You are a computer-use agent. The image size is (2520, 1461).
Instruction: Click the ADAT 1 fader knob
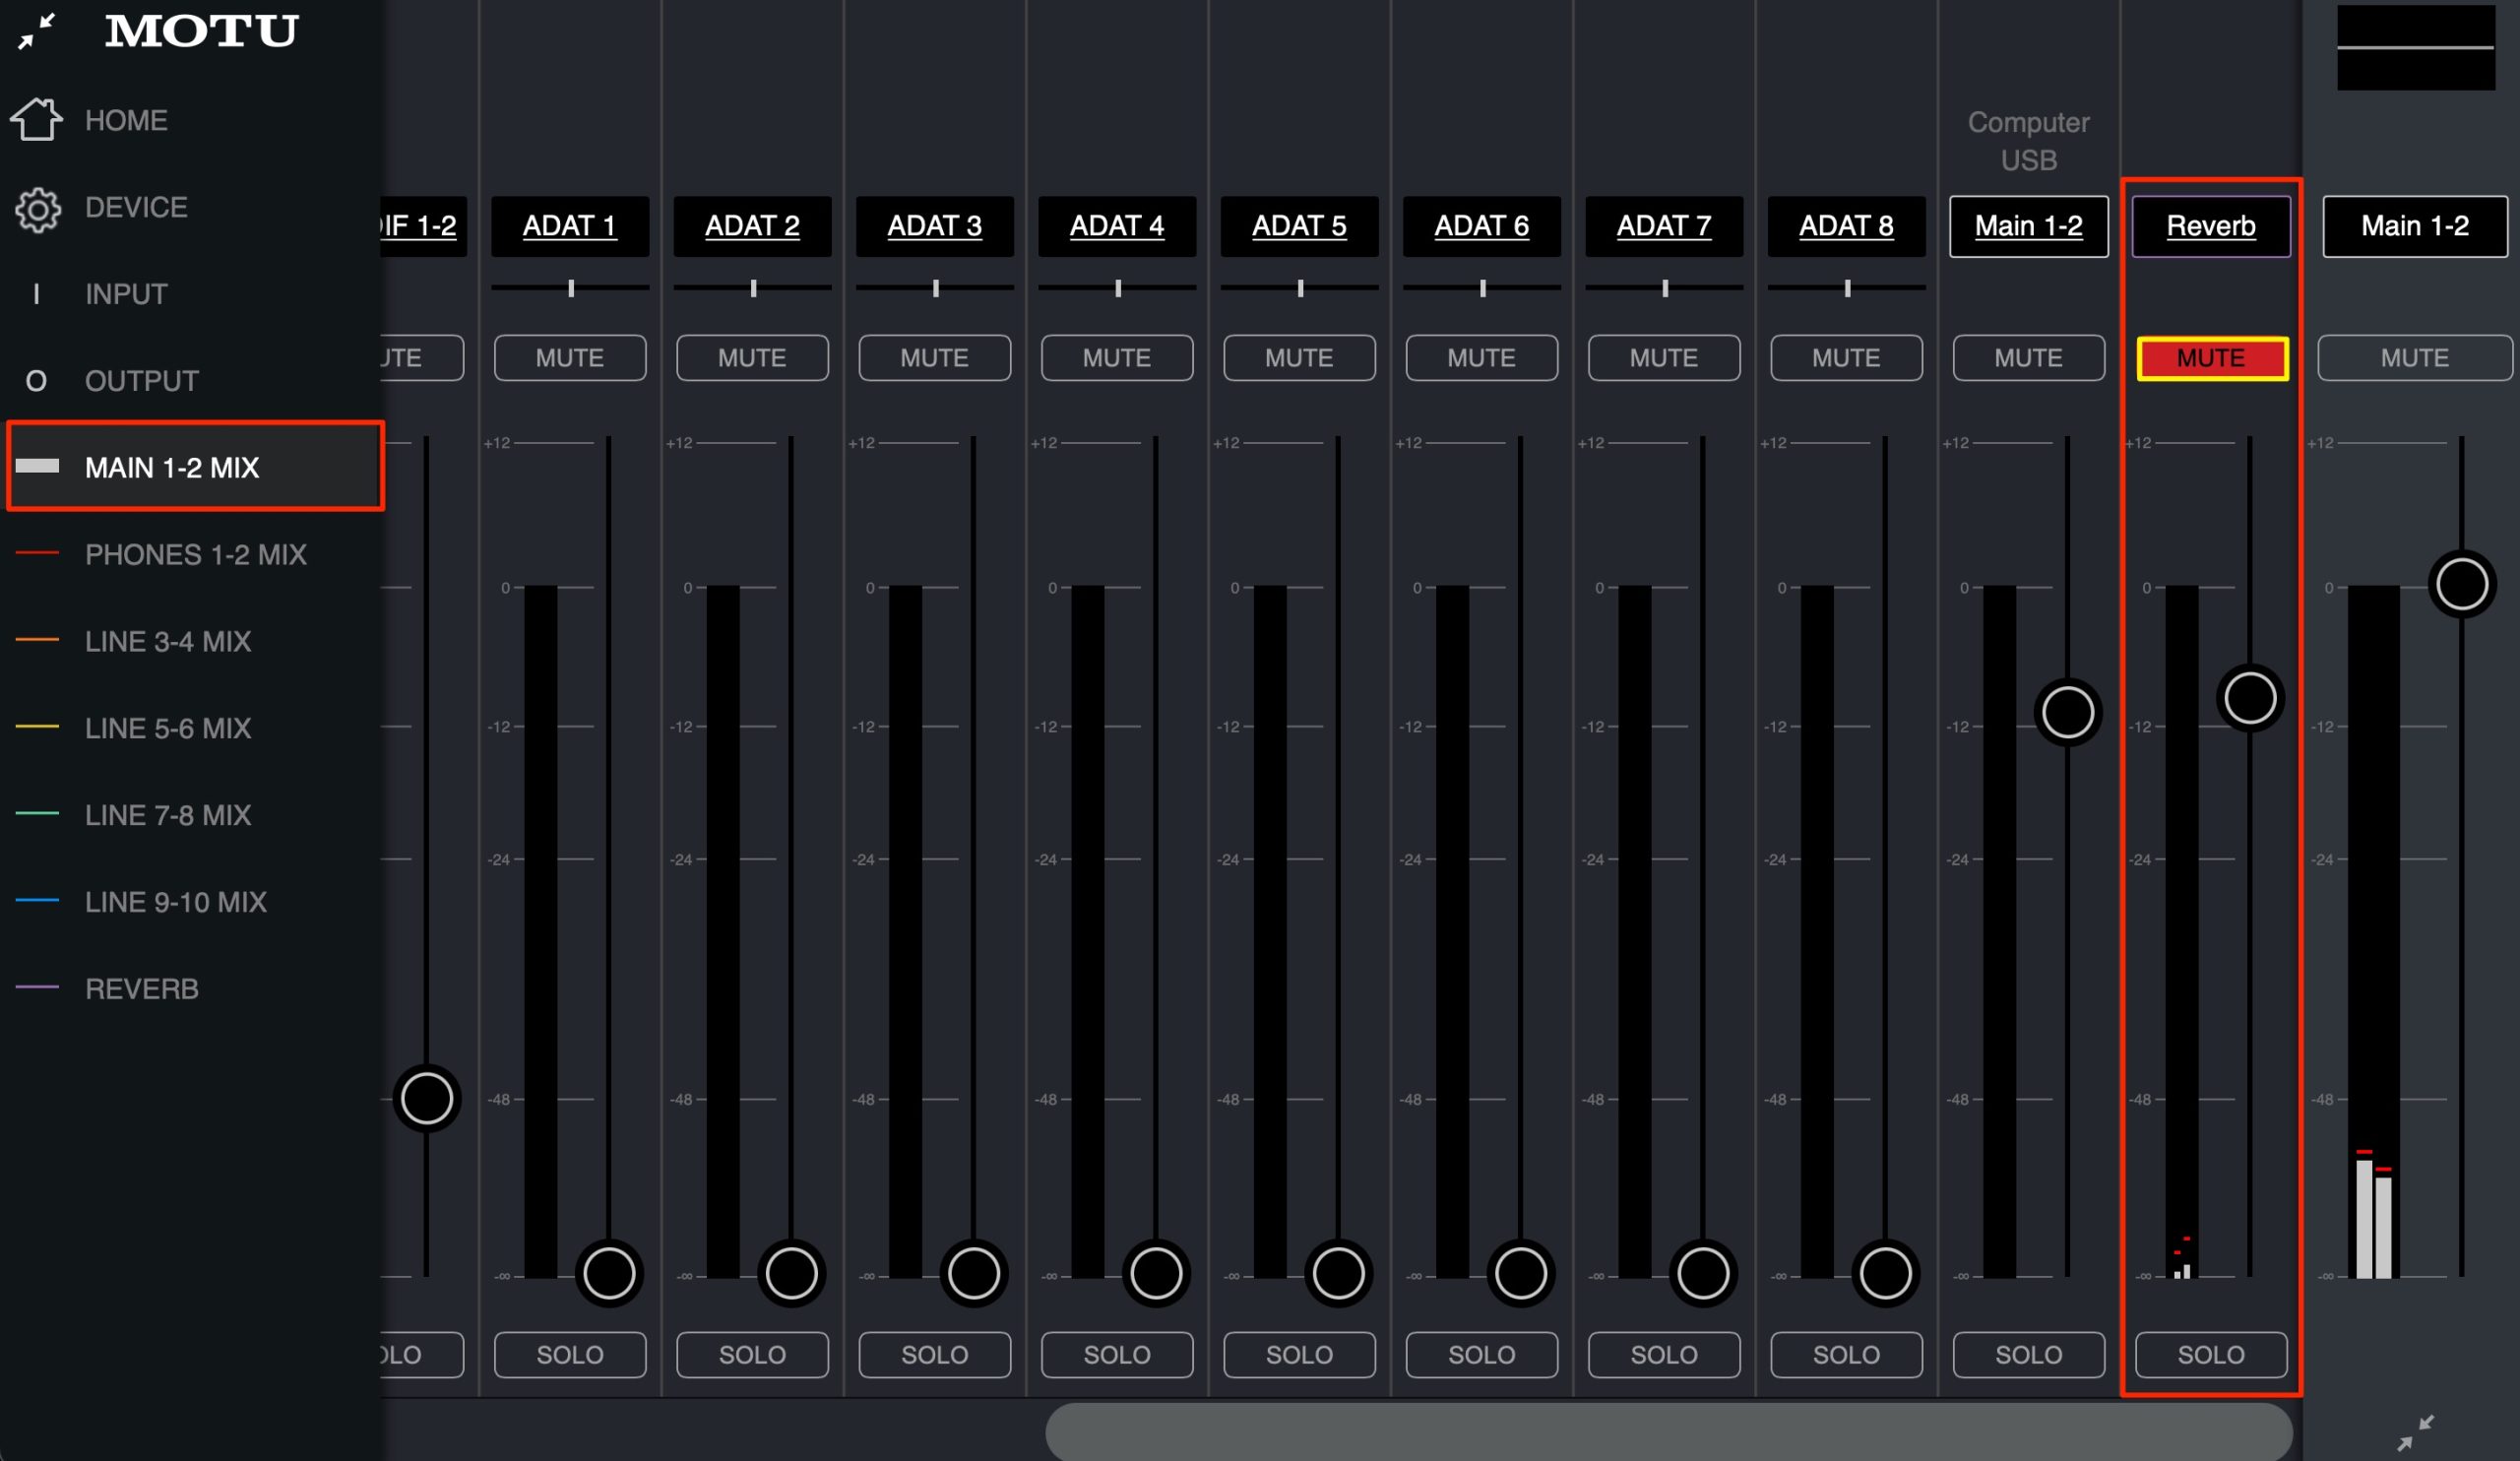pyautogui.click(x=609, y=1274)
